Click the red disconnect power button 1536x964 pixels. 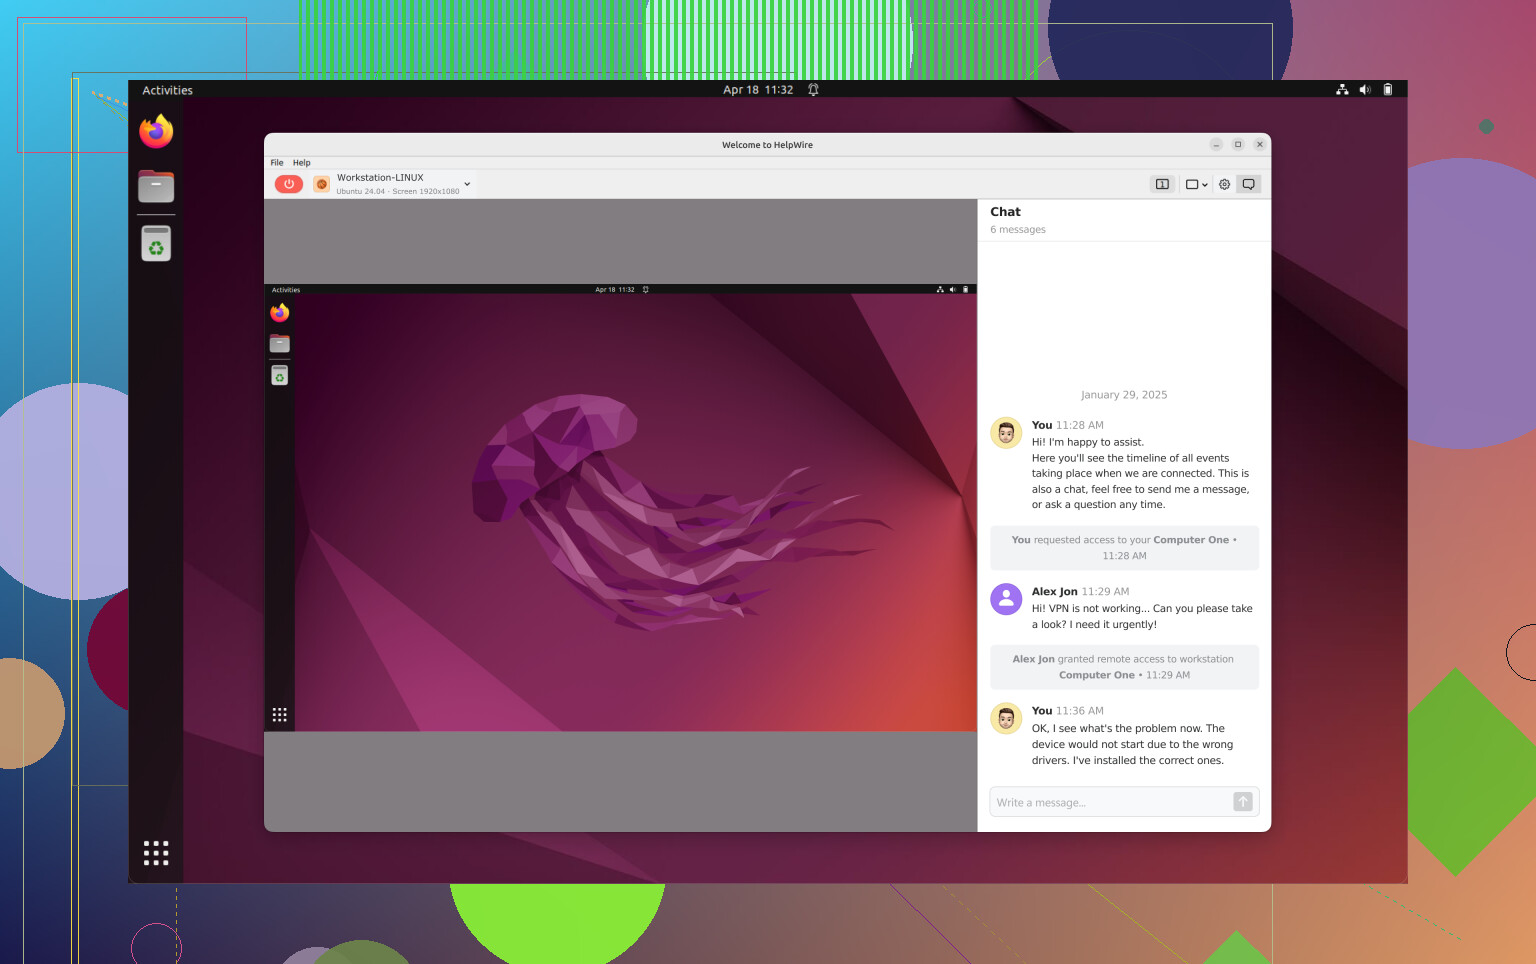289,184
